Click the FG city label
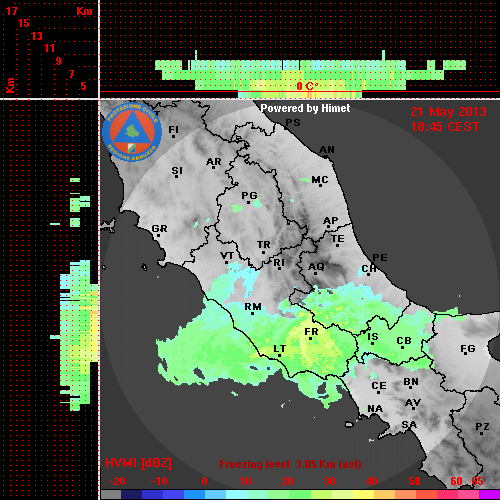 click(x=468, y=349)
